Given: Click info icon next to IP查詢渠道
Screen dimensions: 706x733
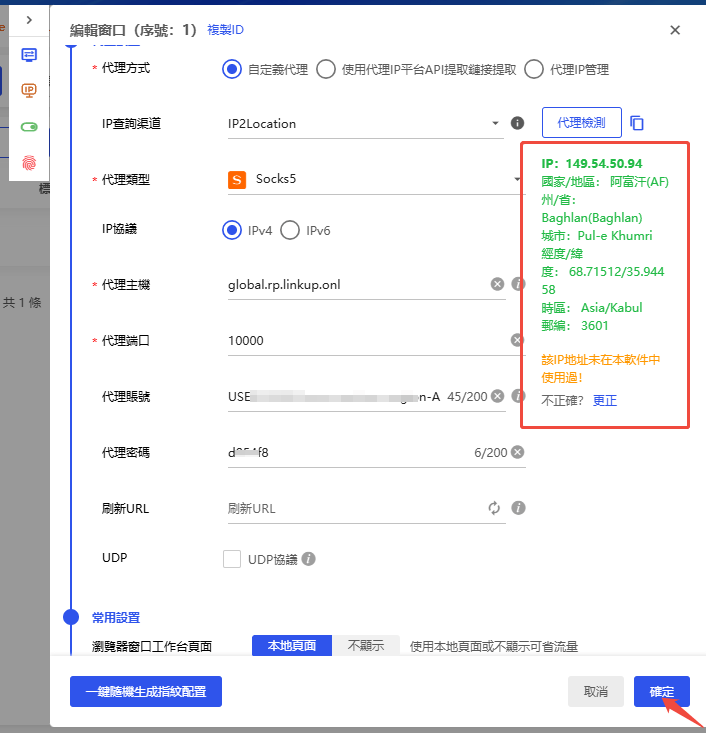Looking at the screenshot, I should (x=517, y=123).
